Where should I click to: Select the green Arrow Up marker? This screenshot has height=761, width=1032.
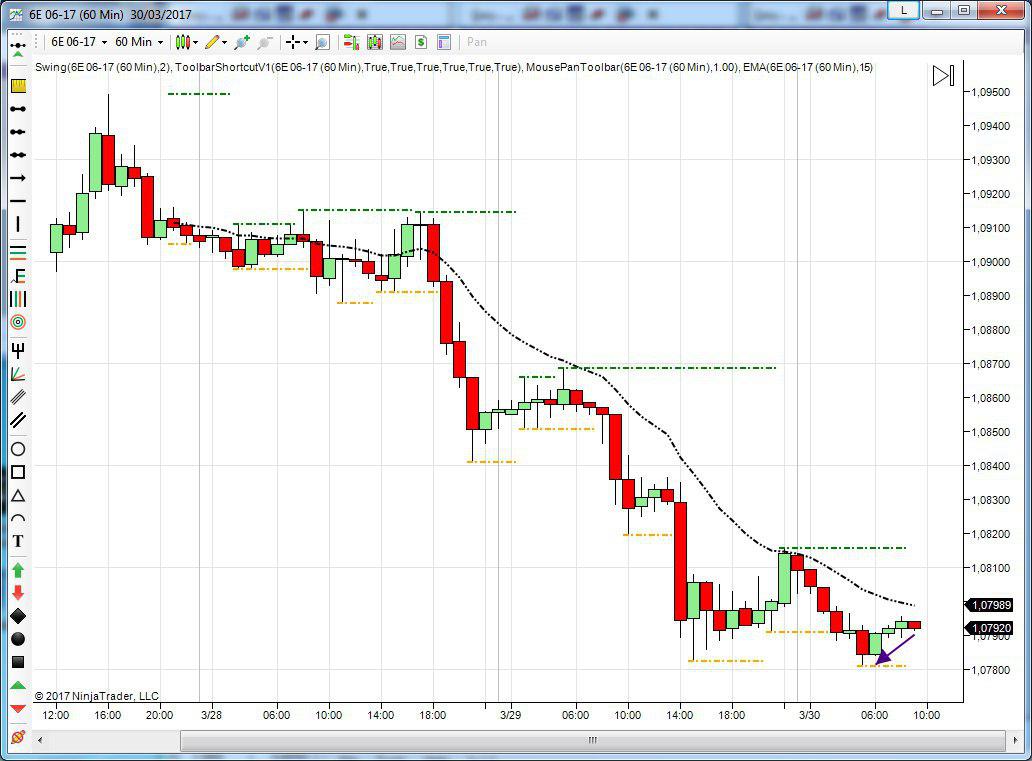click(x=18, y=570)
